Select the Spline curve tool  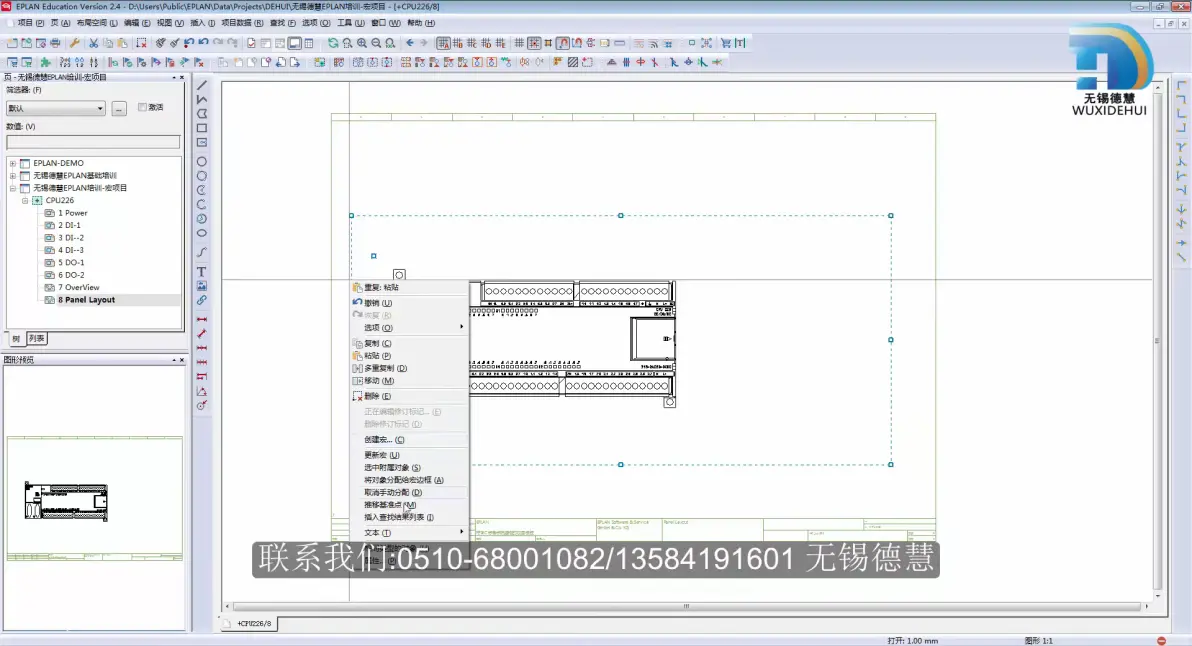(201, 252)
